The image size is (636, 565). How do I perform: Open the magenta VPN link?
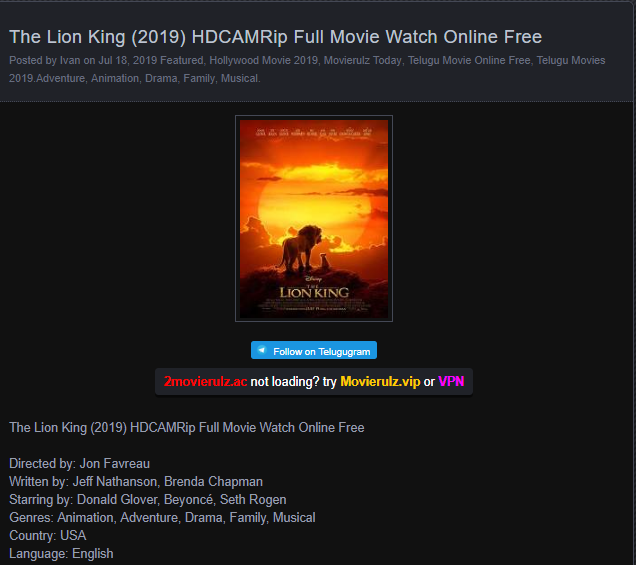451,382
